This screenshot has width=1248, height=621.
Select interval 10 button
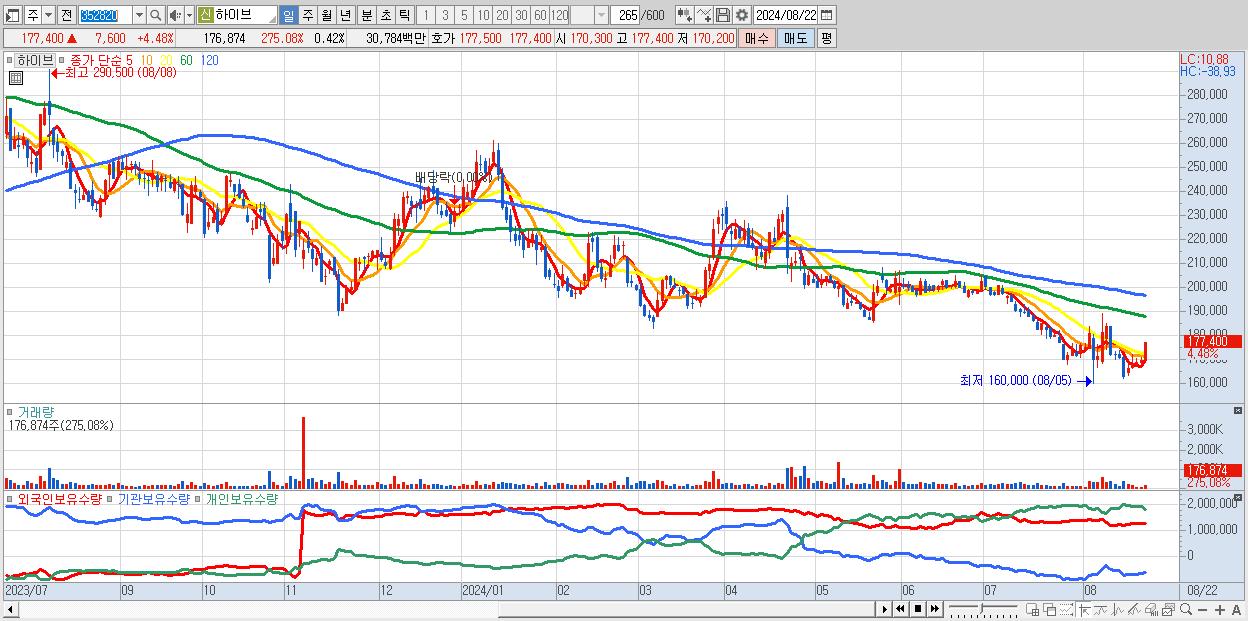[x=483, y=15]
